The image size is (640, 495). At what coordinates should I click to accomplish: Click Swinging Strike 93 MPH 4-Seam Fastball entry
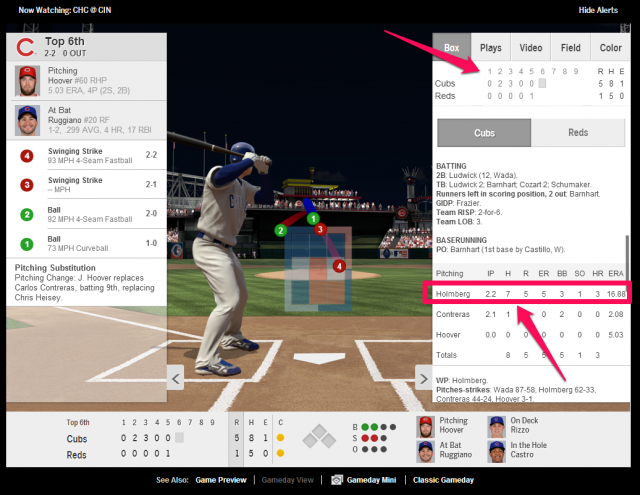[87, 155]
